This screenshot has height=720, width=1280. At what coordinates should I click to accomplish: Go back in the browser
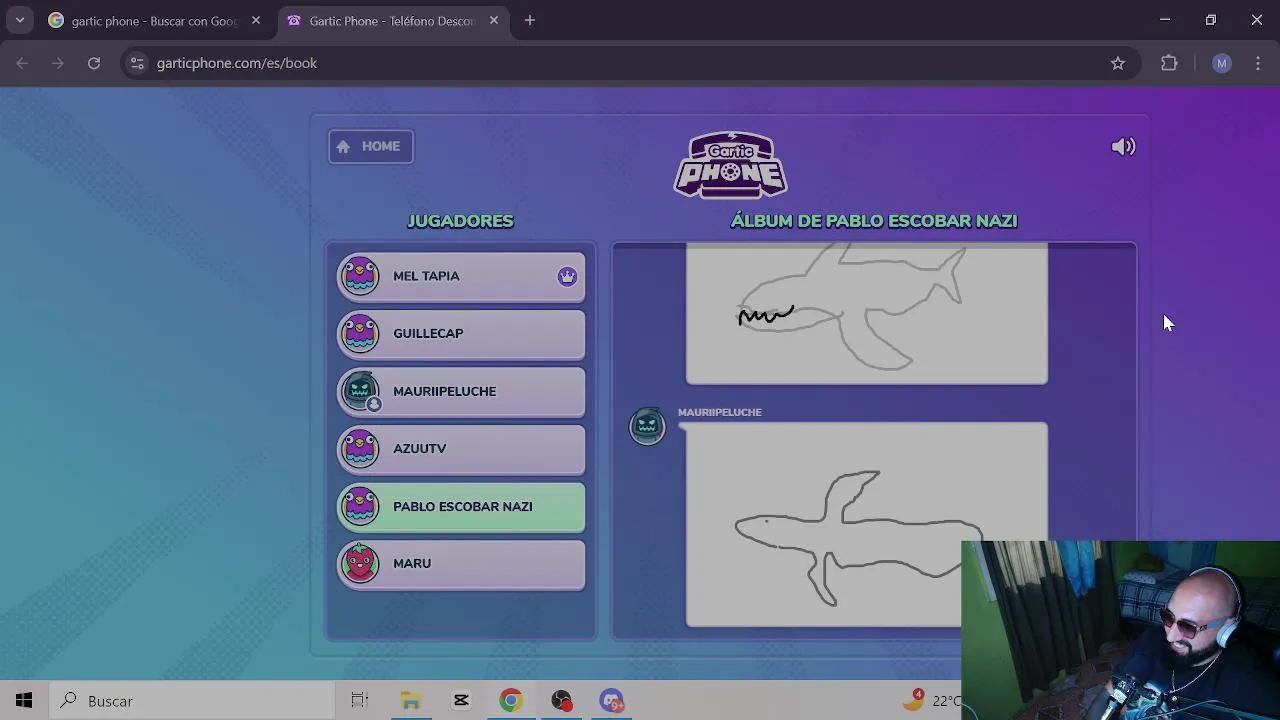point(22,63)
